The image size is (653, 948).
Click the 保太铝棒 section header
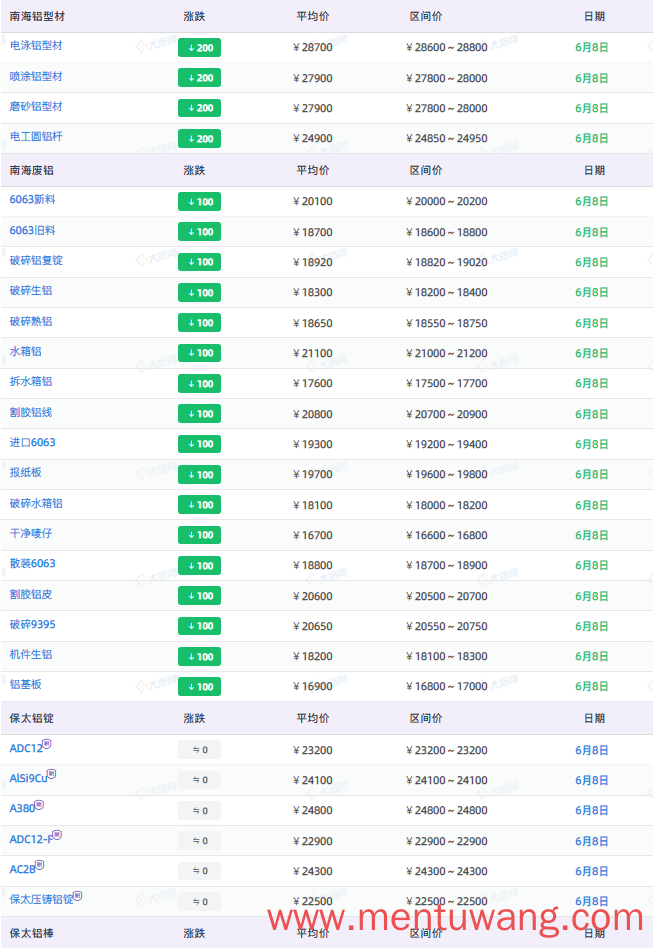pos(31,933)
